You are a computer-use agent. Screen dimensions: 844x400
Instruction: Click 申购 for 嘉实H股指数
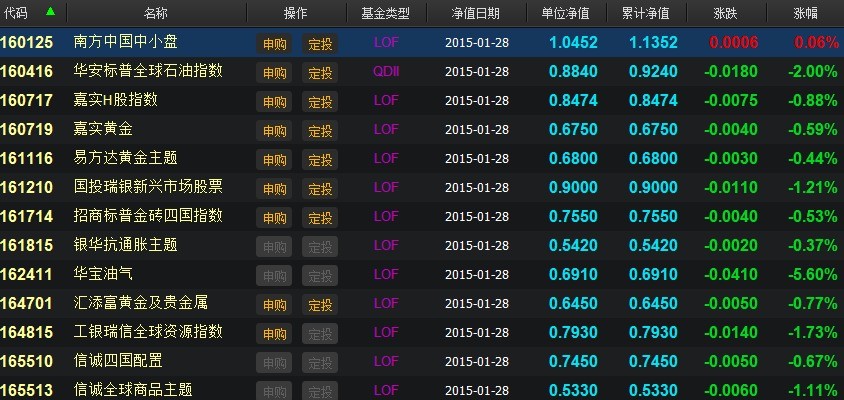pyautogui.click(x=274, y=102)
